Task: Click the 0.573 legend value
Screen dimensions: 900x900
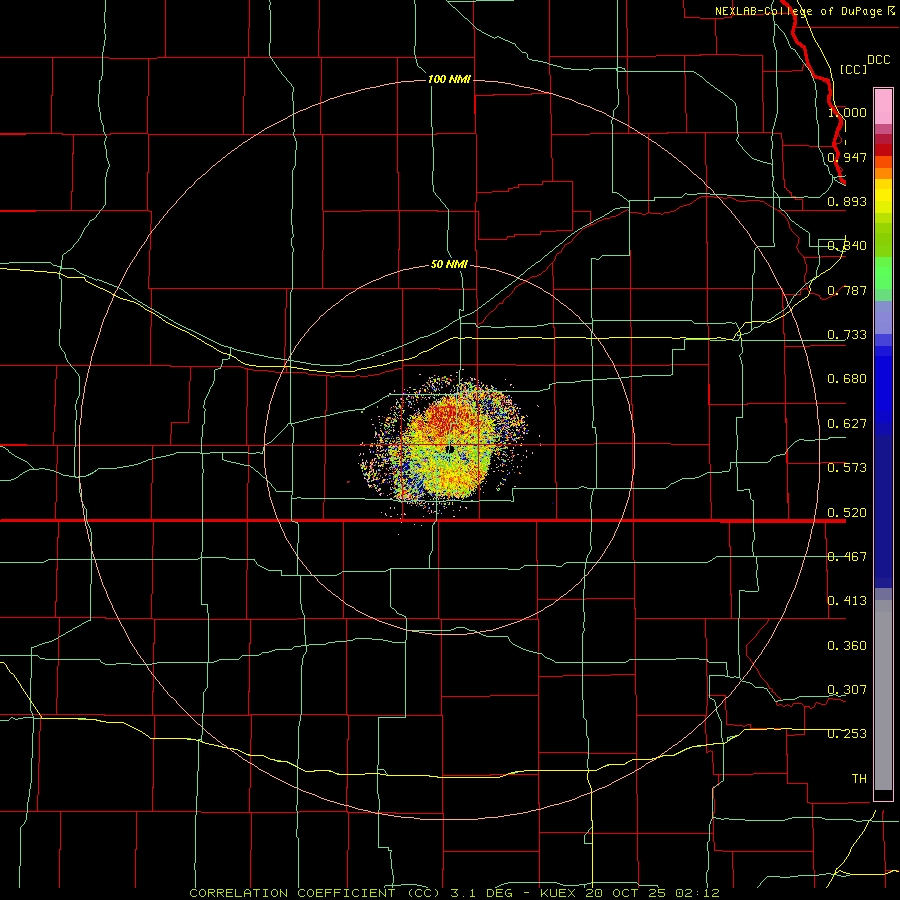Action: [847, 468]
